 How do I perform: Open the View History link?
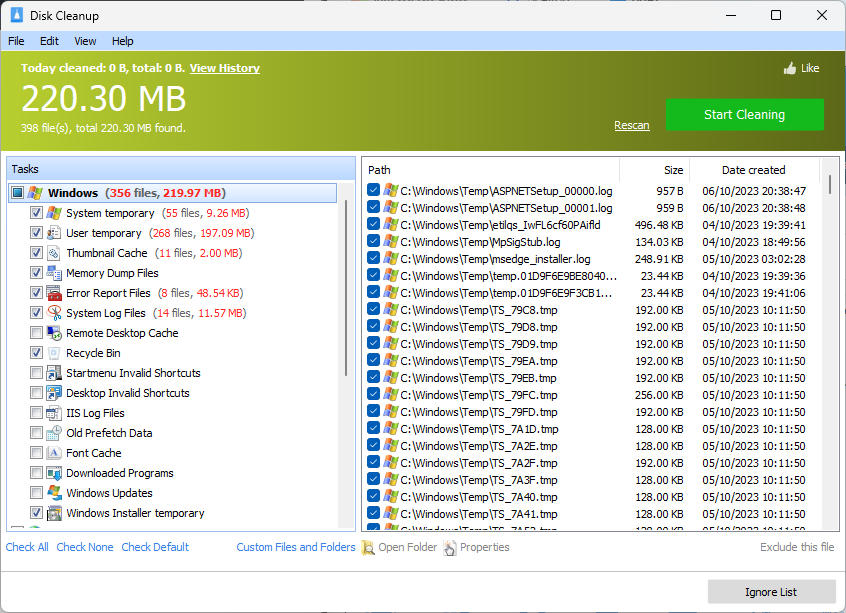coord(224,68)
